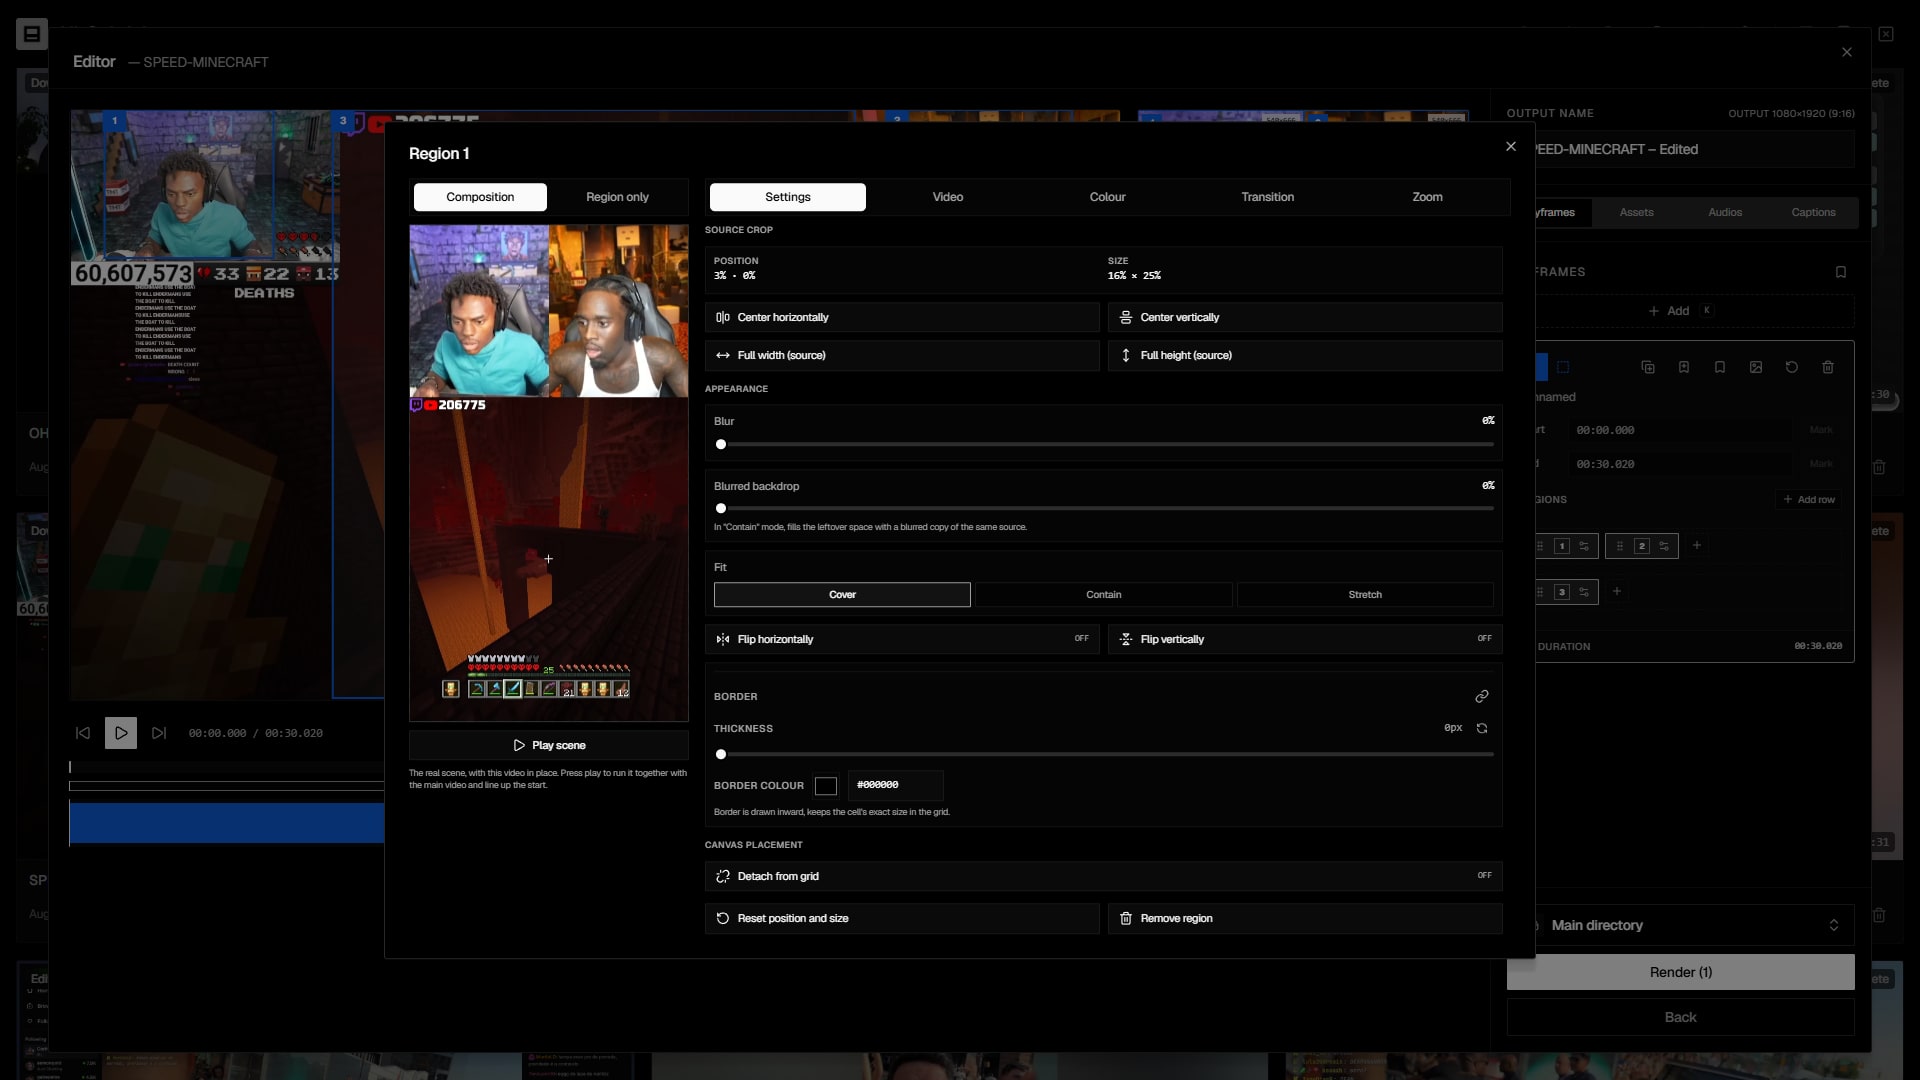1920x1080 pixels.
Task: Click Center horizontally button
Action: 902,317
